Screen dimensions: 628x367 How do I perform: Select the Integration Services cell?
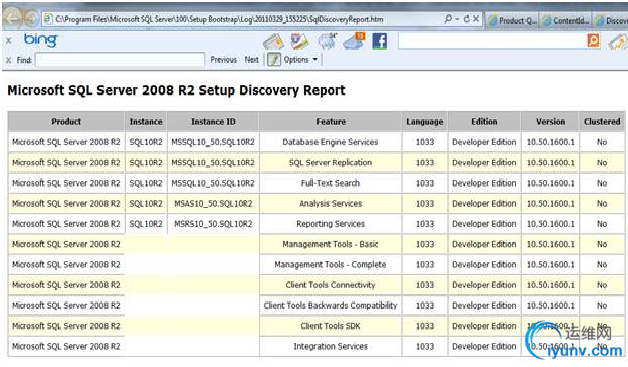[330, 346]
